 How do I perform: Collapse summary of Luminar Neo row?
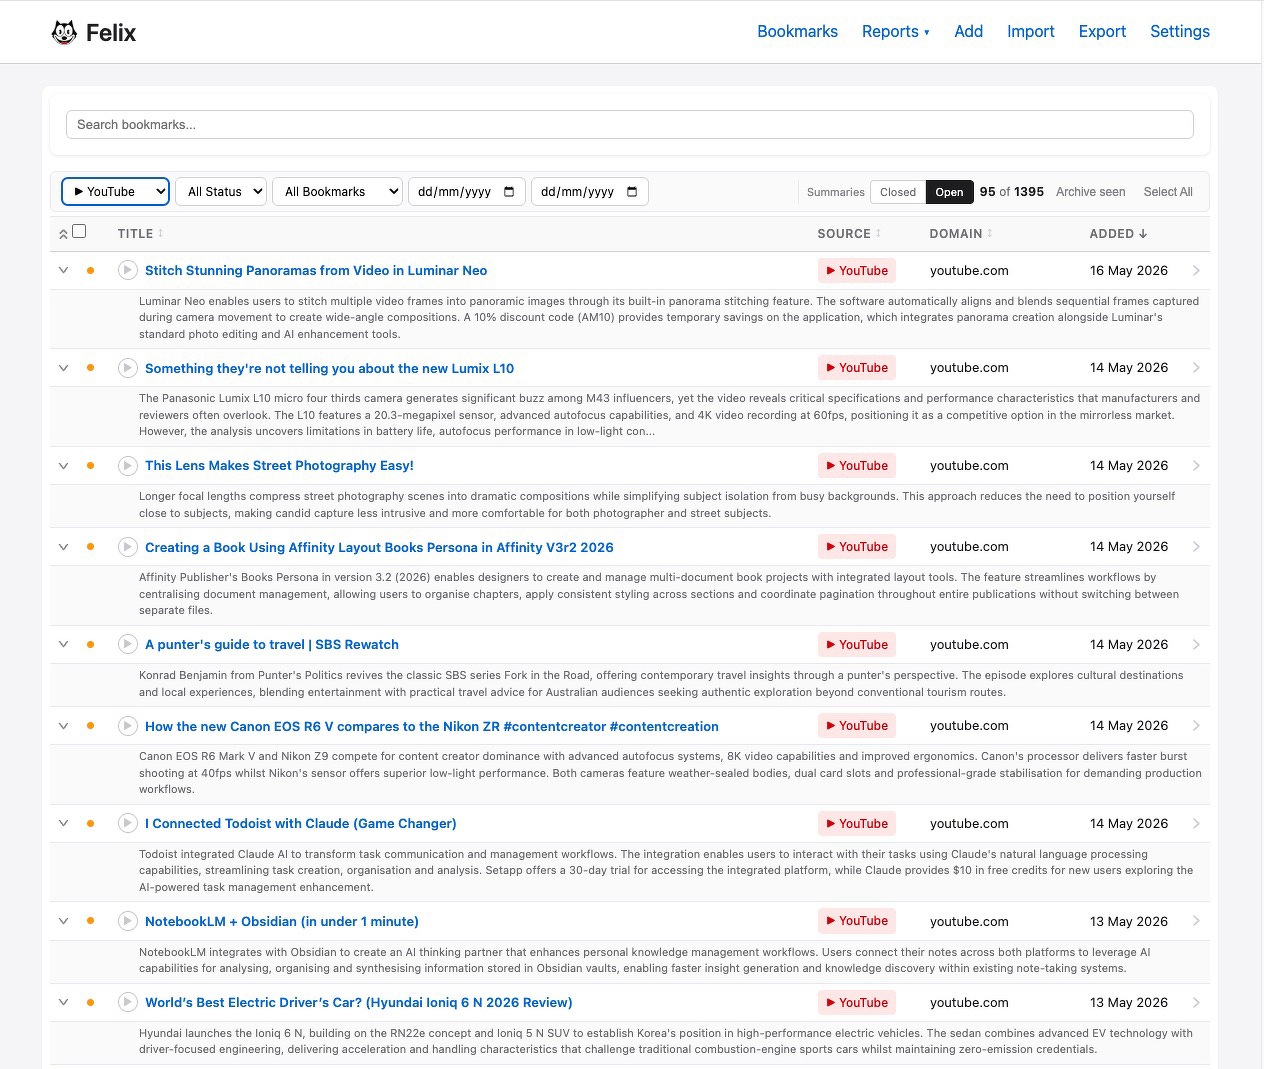pos(63,270)
